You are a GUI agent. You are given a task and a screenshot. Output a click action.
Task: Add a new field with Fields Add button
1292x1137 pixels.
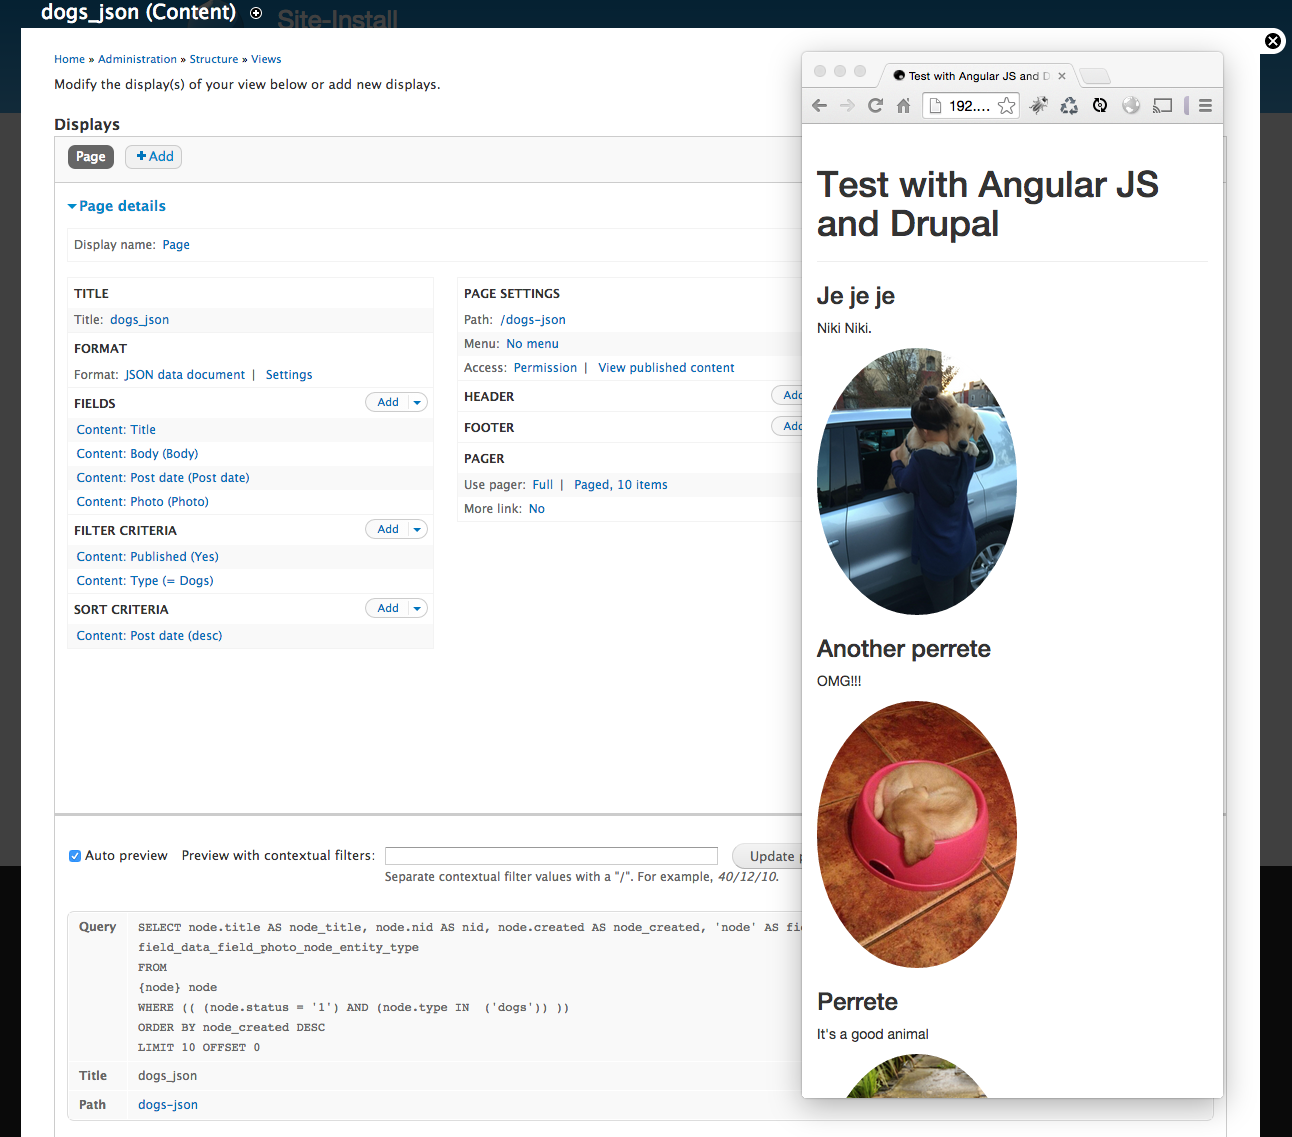point(388,402)
